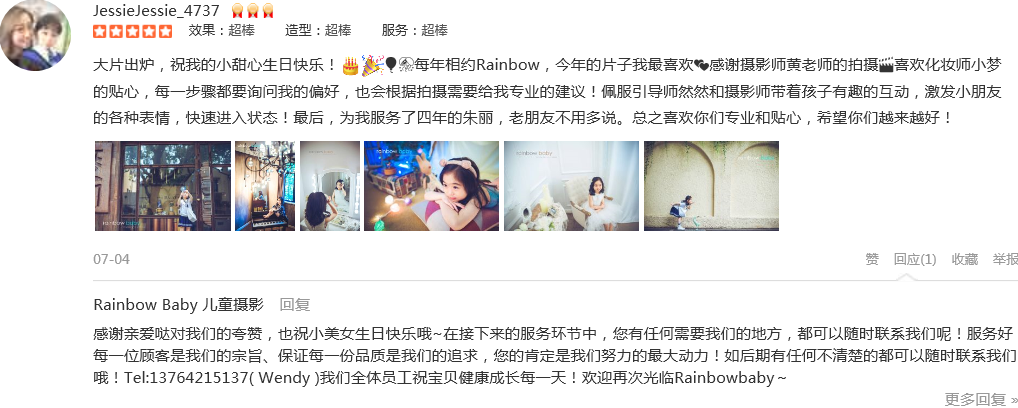The width and height of the screenshot is (1018, 408).
Task: Click the heart emoji after 最喜欢
Action: tap(701, 65)
